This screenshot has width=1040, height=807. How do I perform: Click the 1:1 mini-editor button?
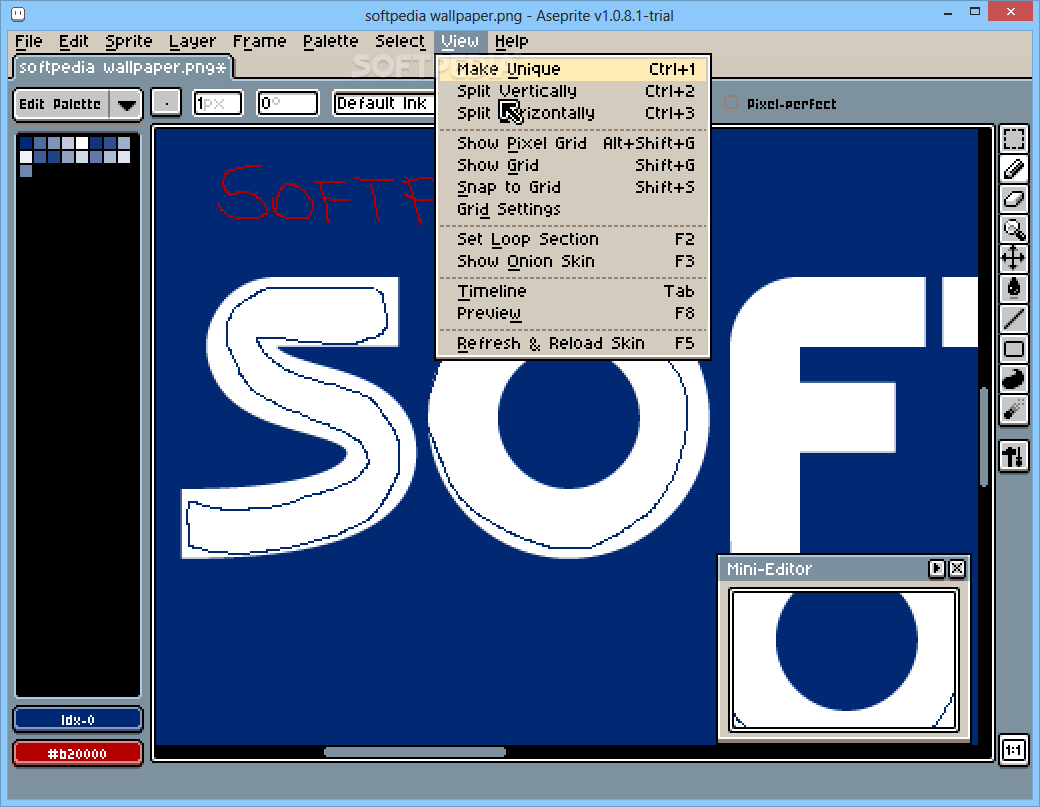[1013, 750]
